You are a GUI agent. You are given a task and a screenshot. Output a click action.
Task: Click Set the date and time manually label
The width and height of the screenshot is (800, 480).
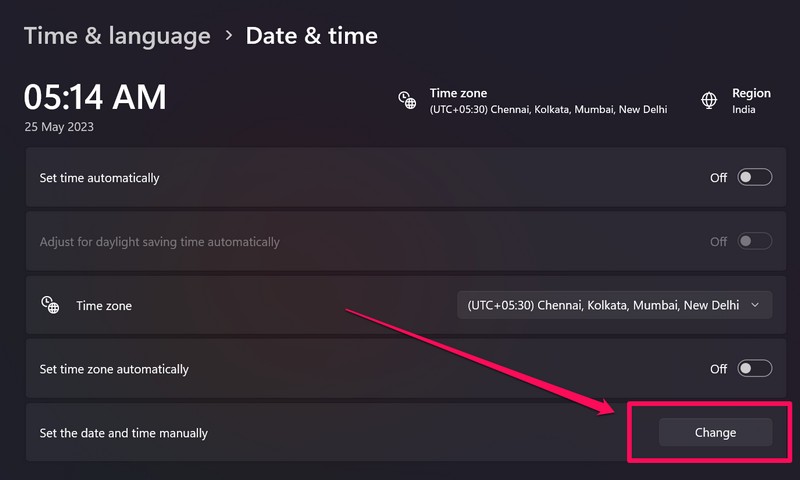pos(123,433)
